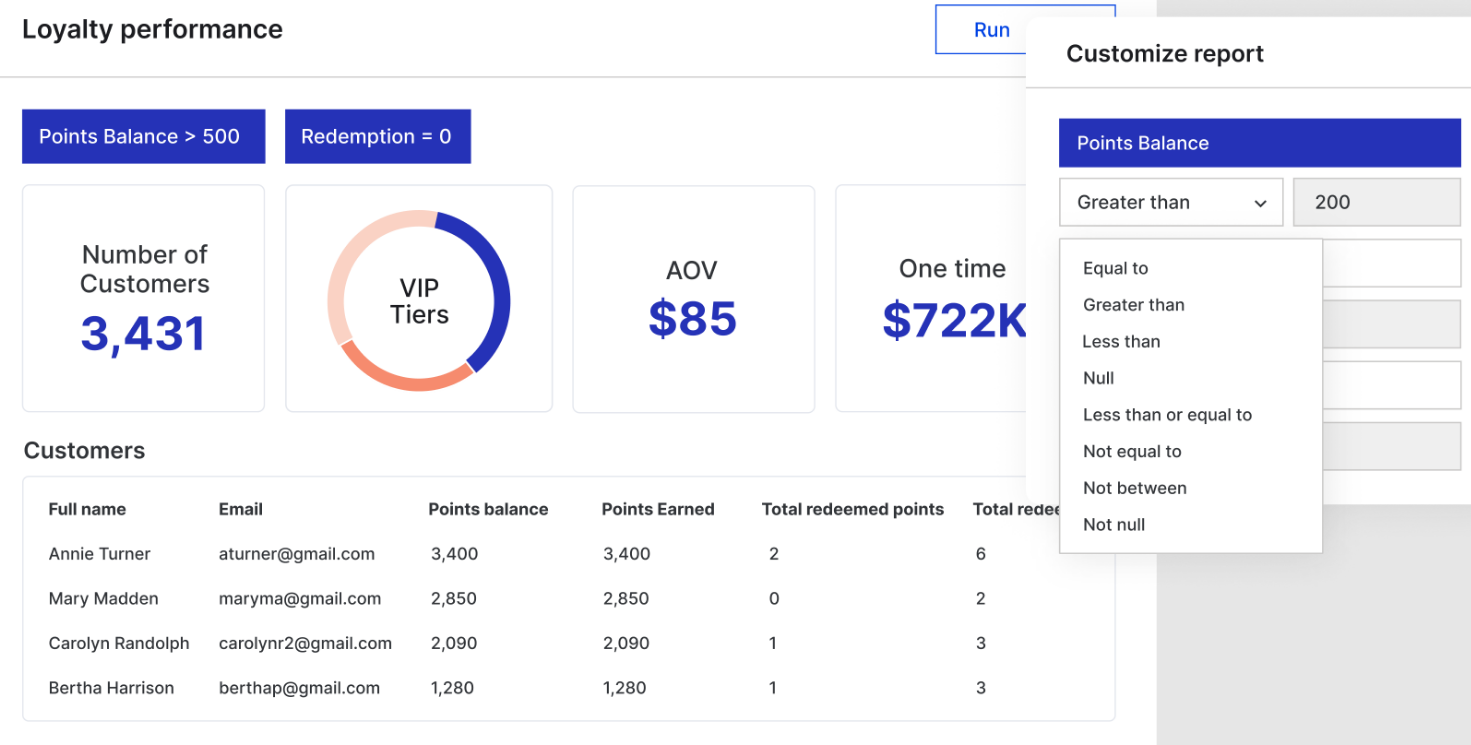
Task: Select 'Not equal to' from the list
Action: point(1132,451)
